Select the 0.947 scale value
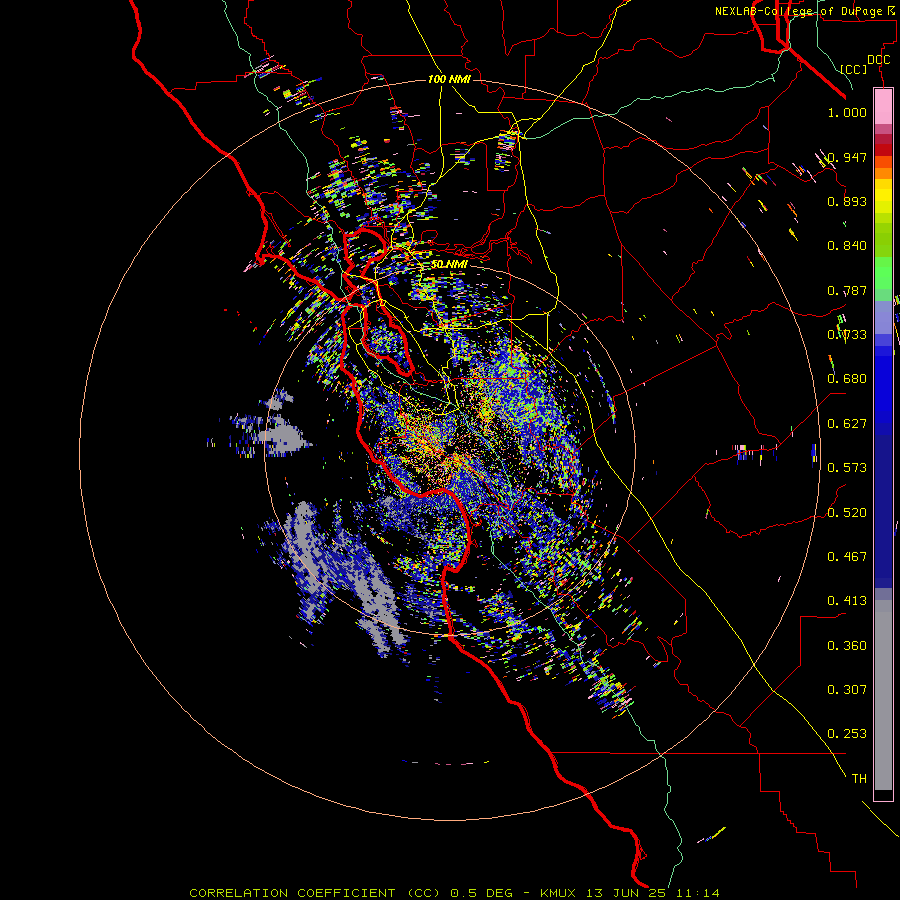 coord(847,157)
